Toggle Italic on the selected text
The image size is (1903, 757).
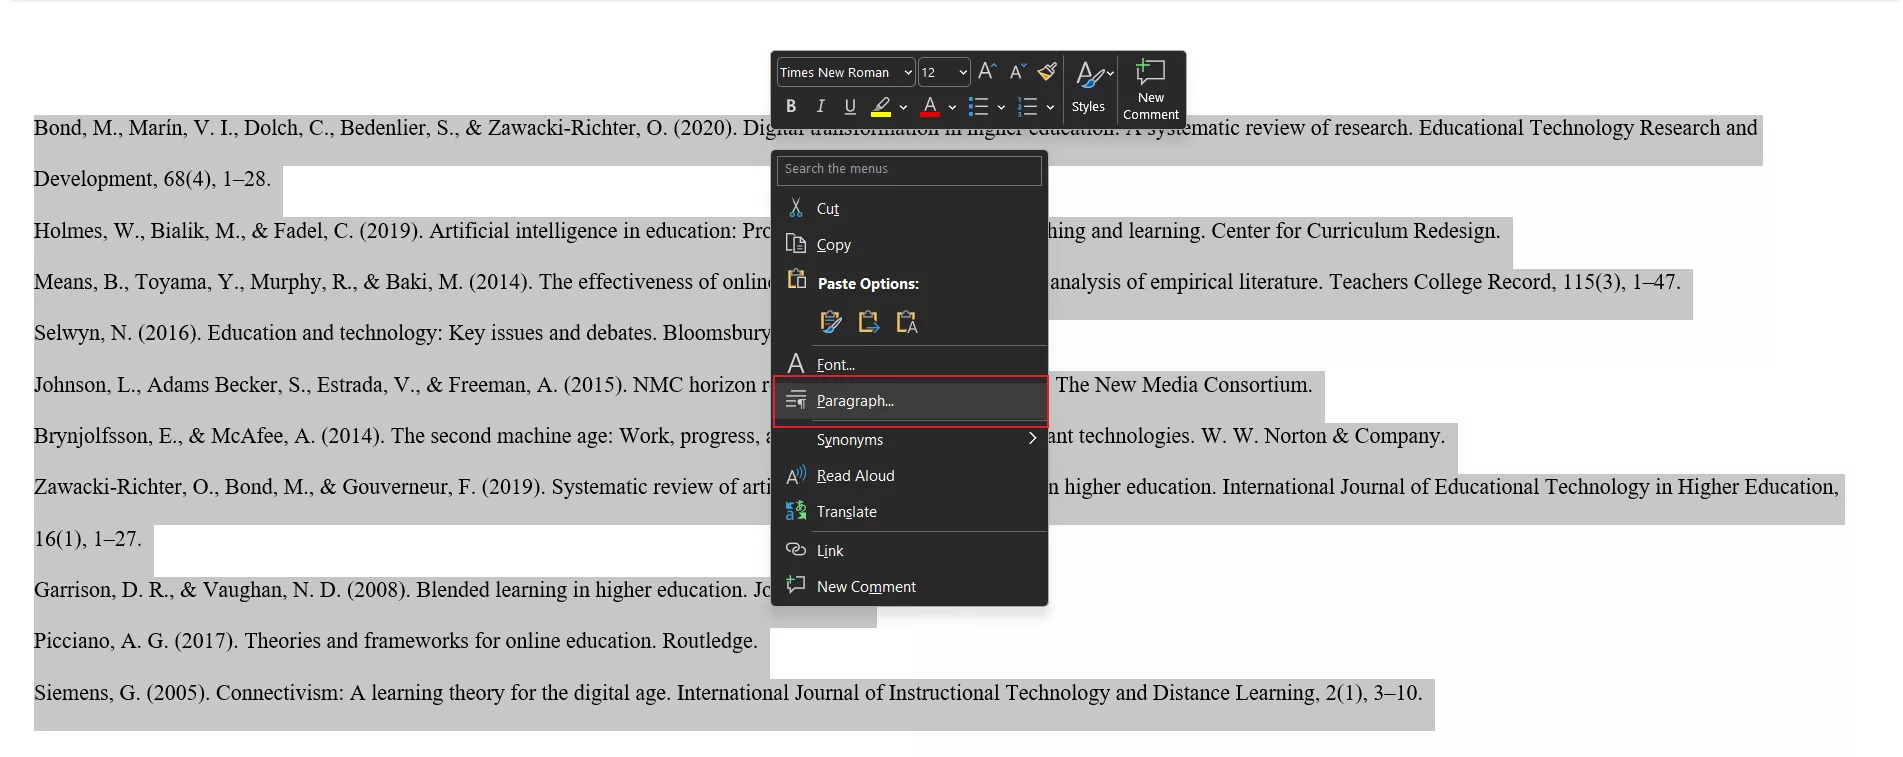(x=820, y=106)
